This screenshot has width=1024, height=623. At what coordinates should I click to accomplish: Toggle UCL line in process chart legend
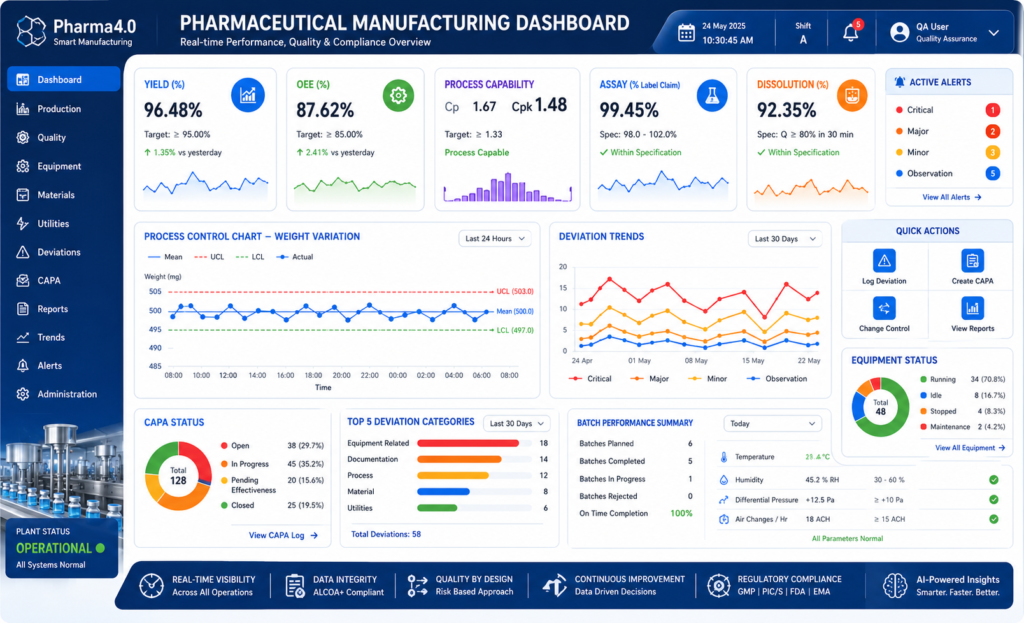pyautogui.click(x=209, y=257)
